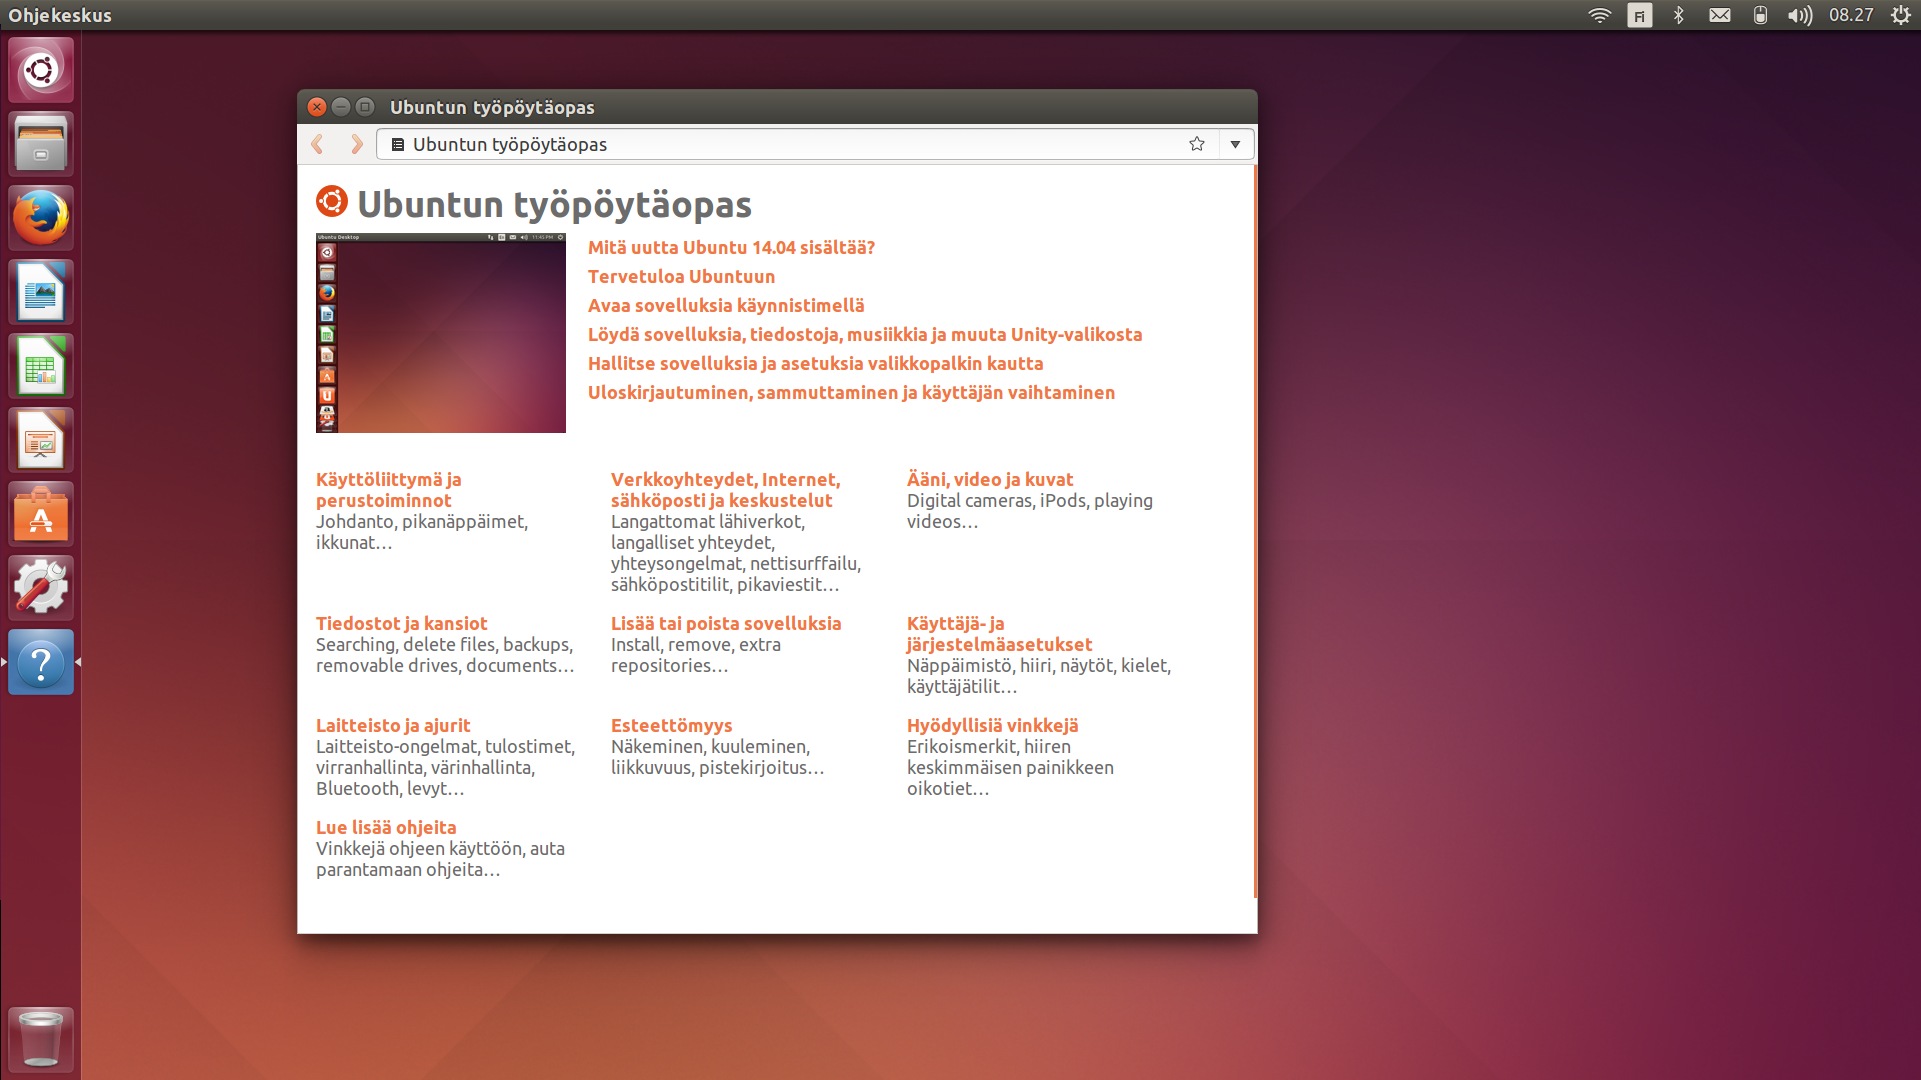Click the bookmark star icon
1921x1080 pixels.
coord(1196,144)
